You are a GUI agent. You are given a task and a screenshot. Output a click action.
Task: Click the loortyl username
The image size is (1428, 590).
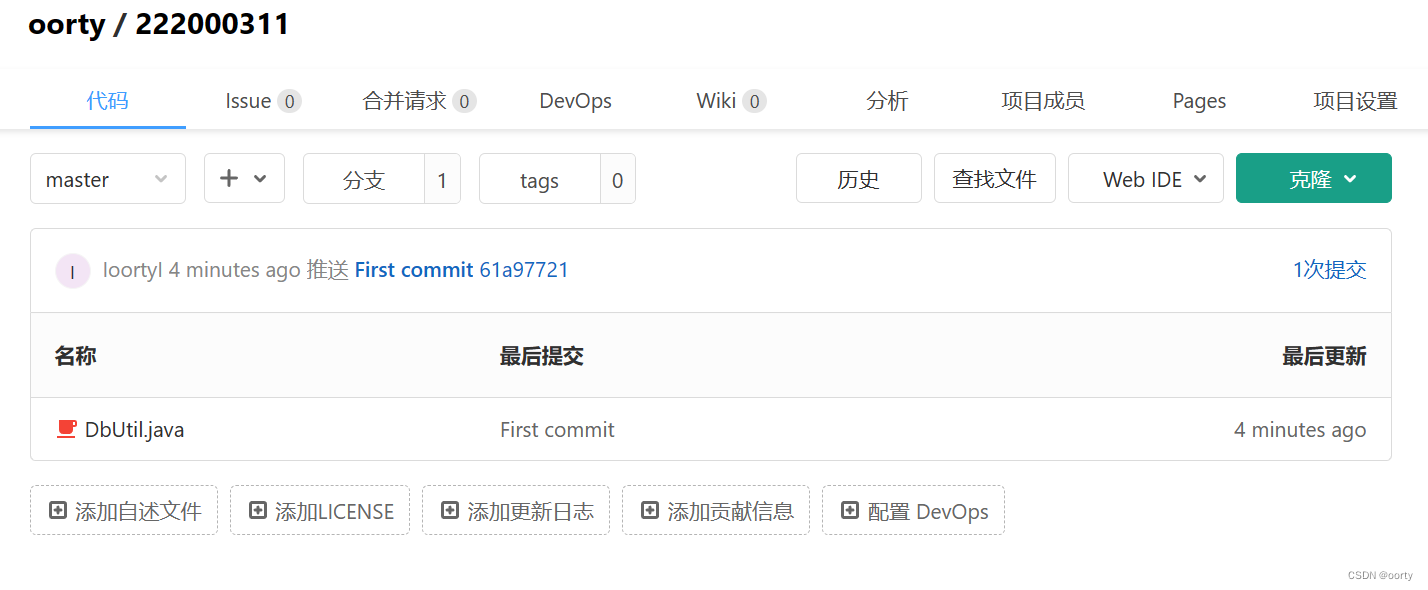[x=132, y=270]
